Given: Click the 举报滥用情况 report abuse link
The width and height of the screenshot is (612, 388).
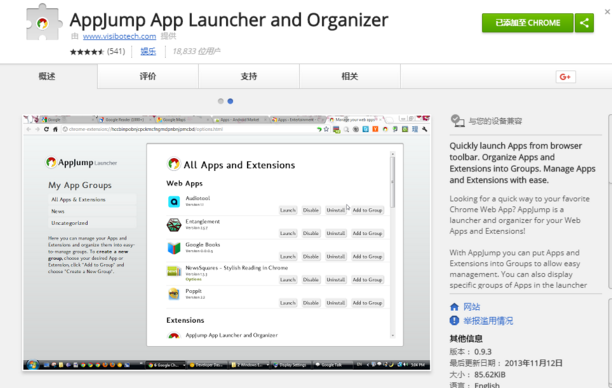Looking at the screenshot, I should (x=488, y=321).
